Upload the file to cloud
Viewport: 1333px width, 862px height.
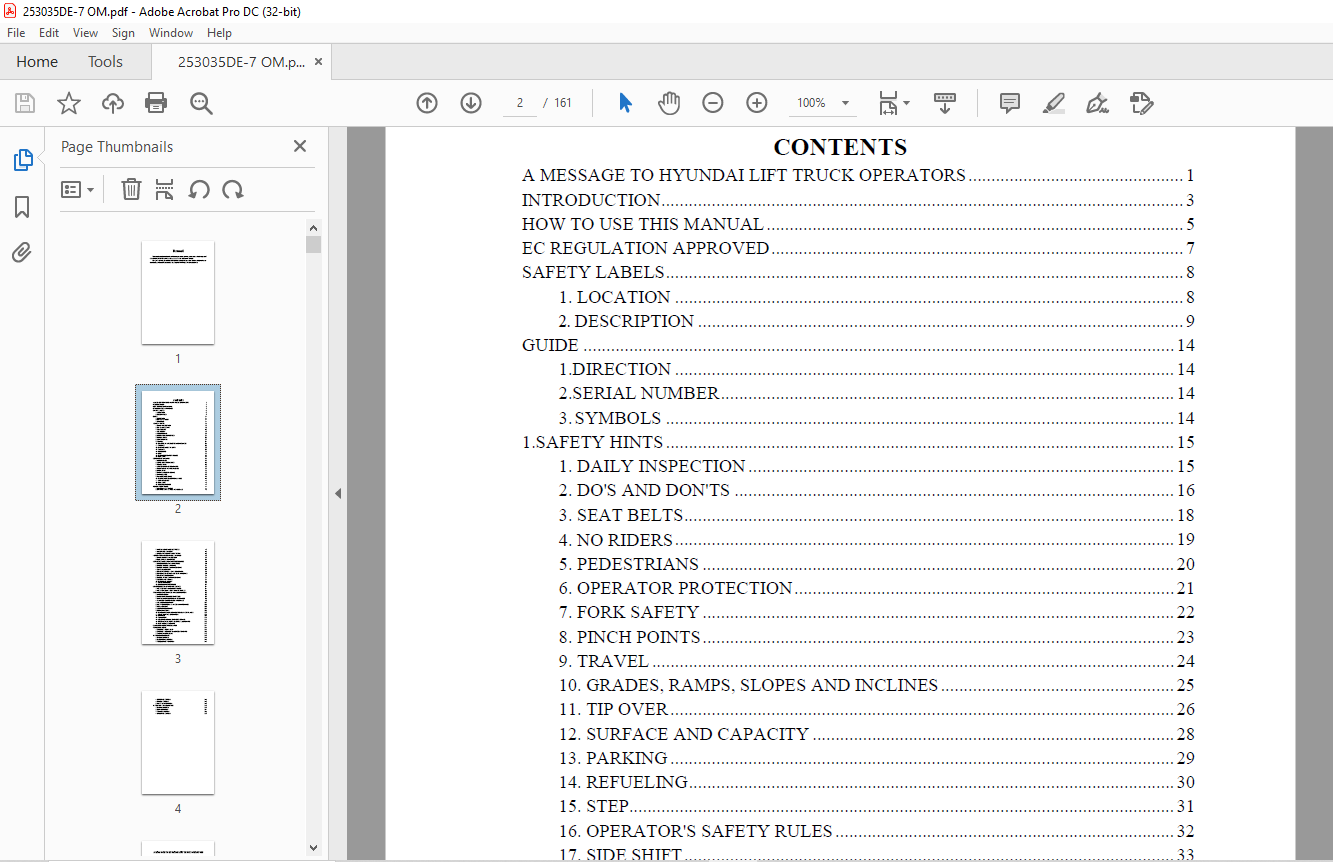[113, 103]
